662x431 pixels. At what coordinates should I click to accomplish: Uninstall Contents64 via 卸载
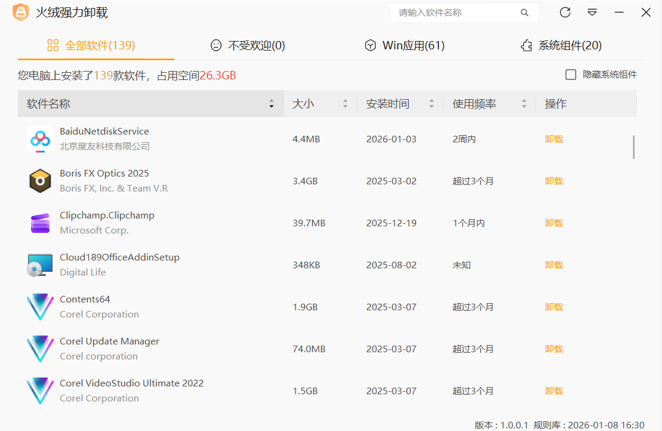point(553,307)
